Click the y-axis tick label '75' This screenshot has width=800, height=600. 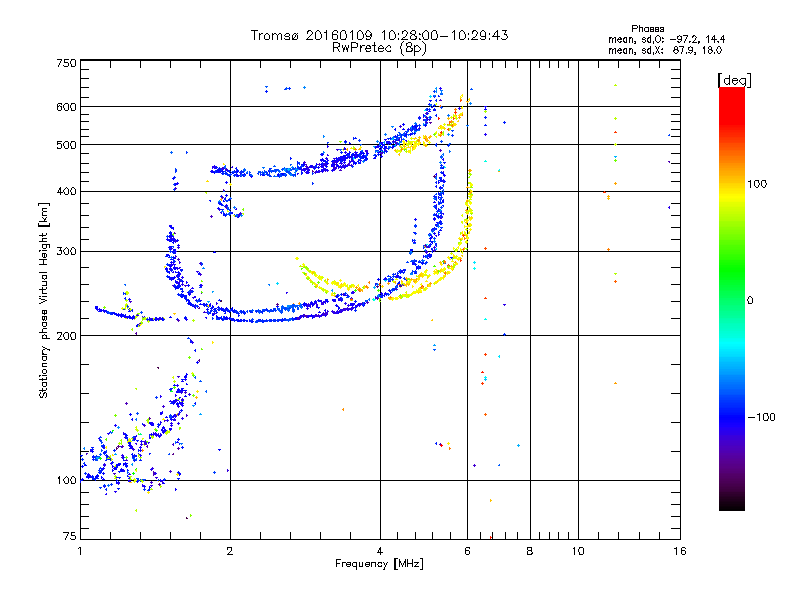pyautogui.click(x=70, y=536)
